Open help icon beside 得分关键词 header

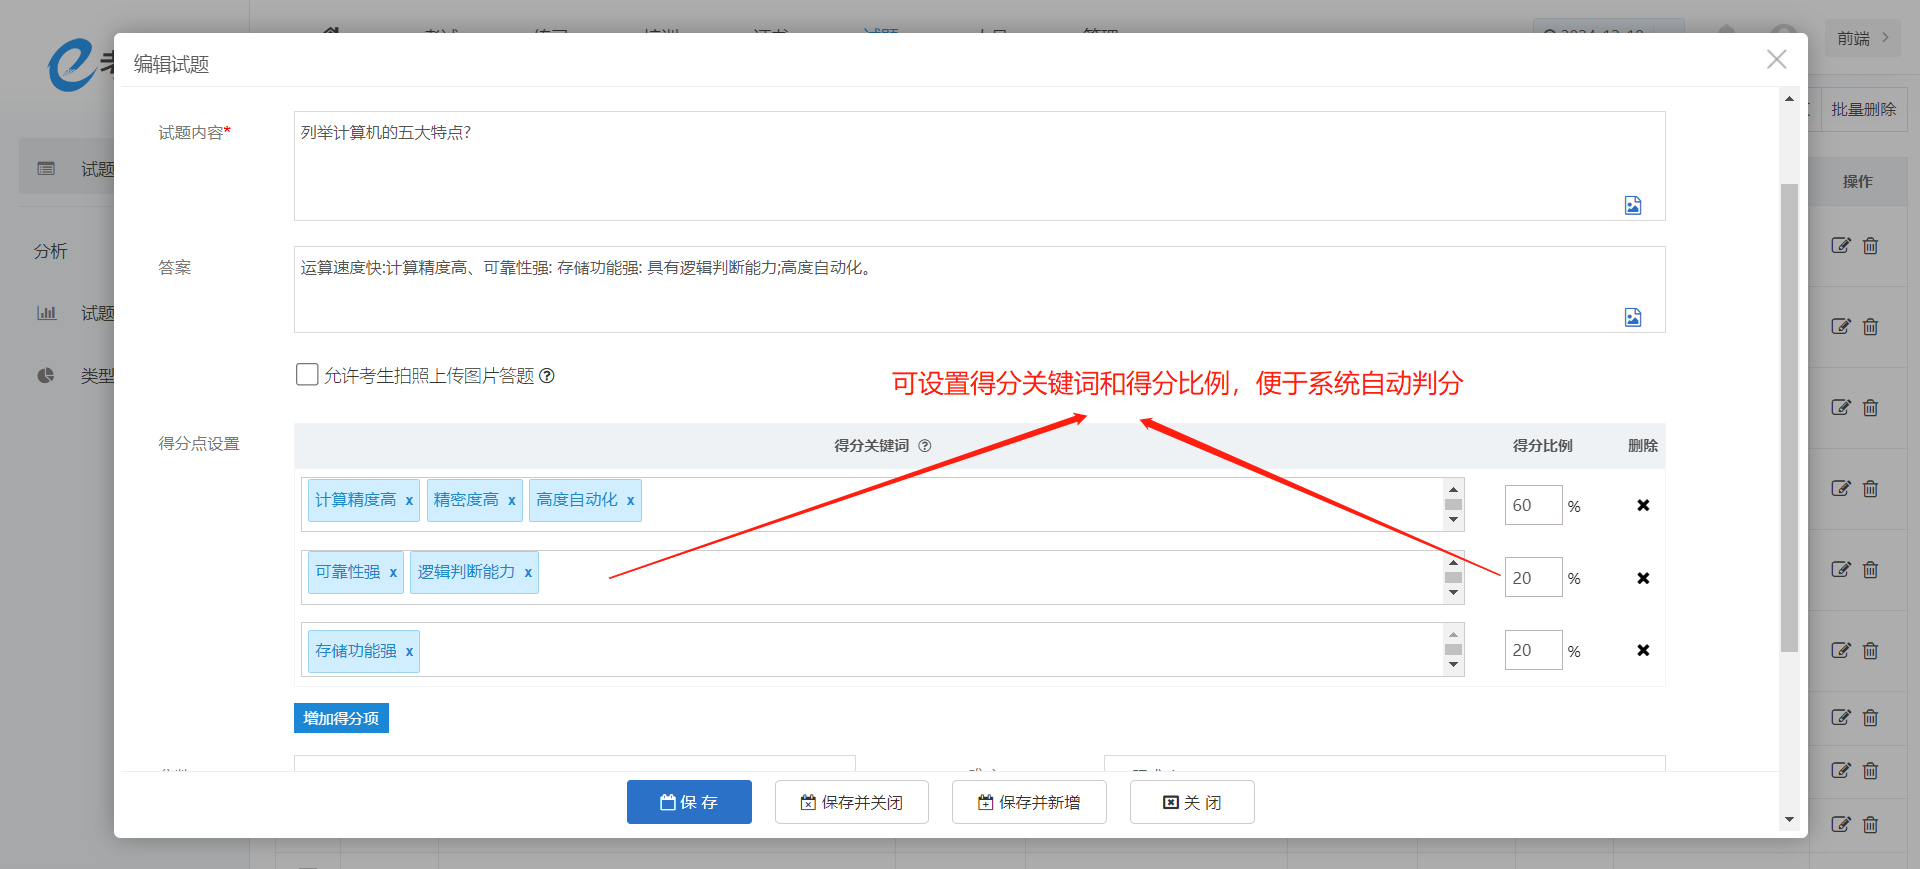point(925,446)
